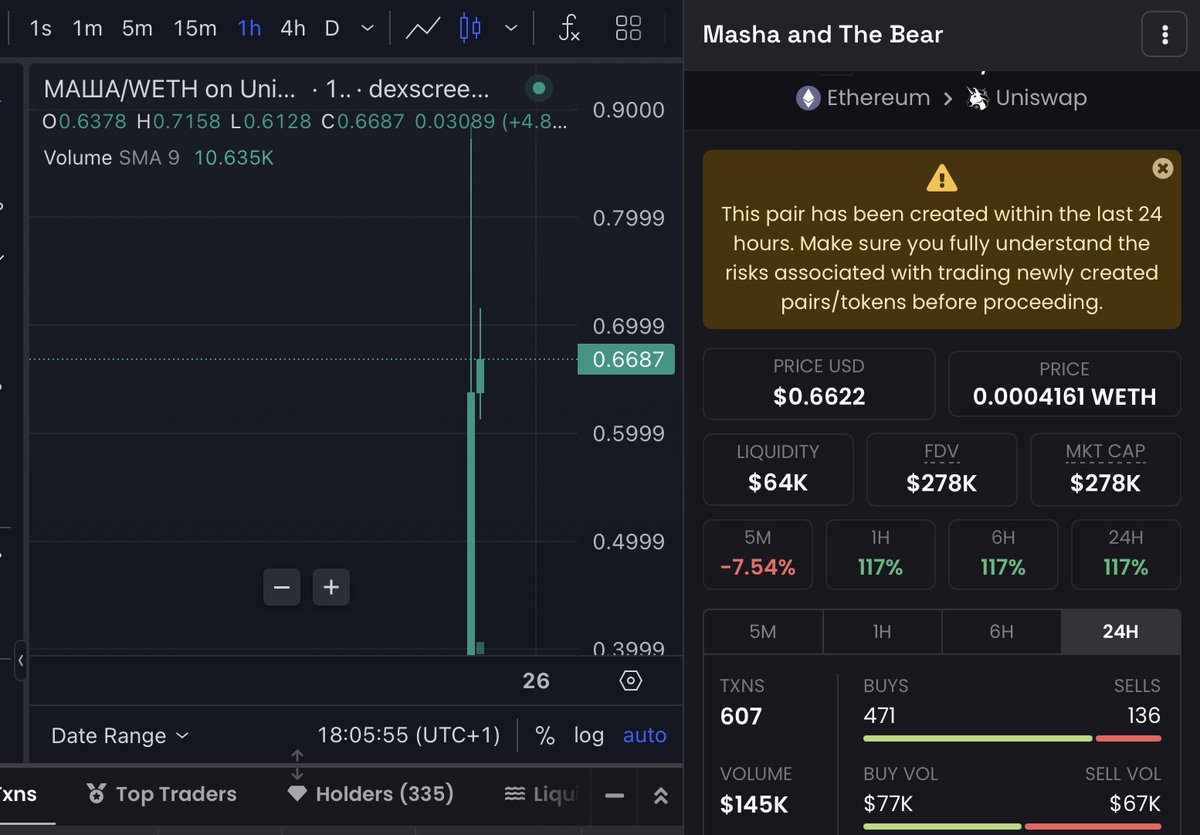Select the 1s timeframe

tap(41, 28)
